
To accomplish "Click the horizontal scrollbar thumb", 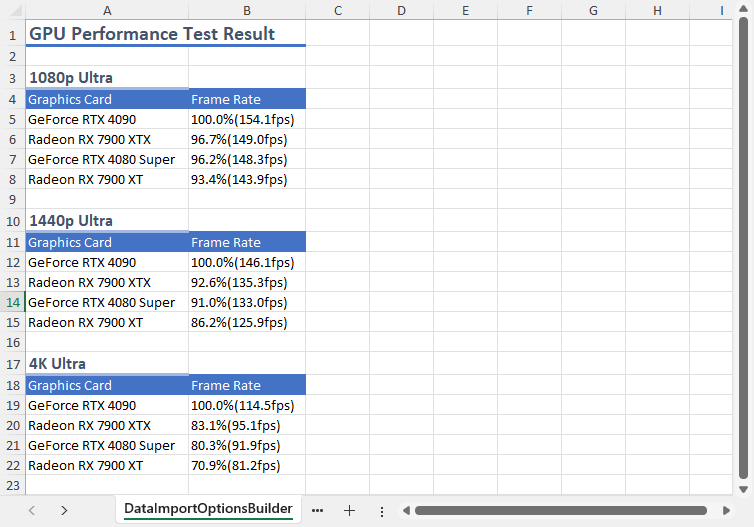I will pos(565,510).
